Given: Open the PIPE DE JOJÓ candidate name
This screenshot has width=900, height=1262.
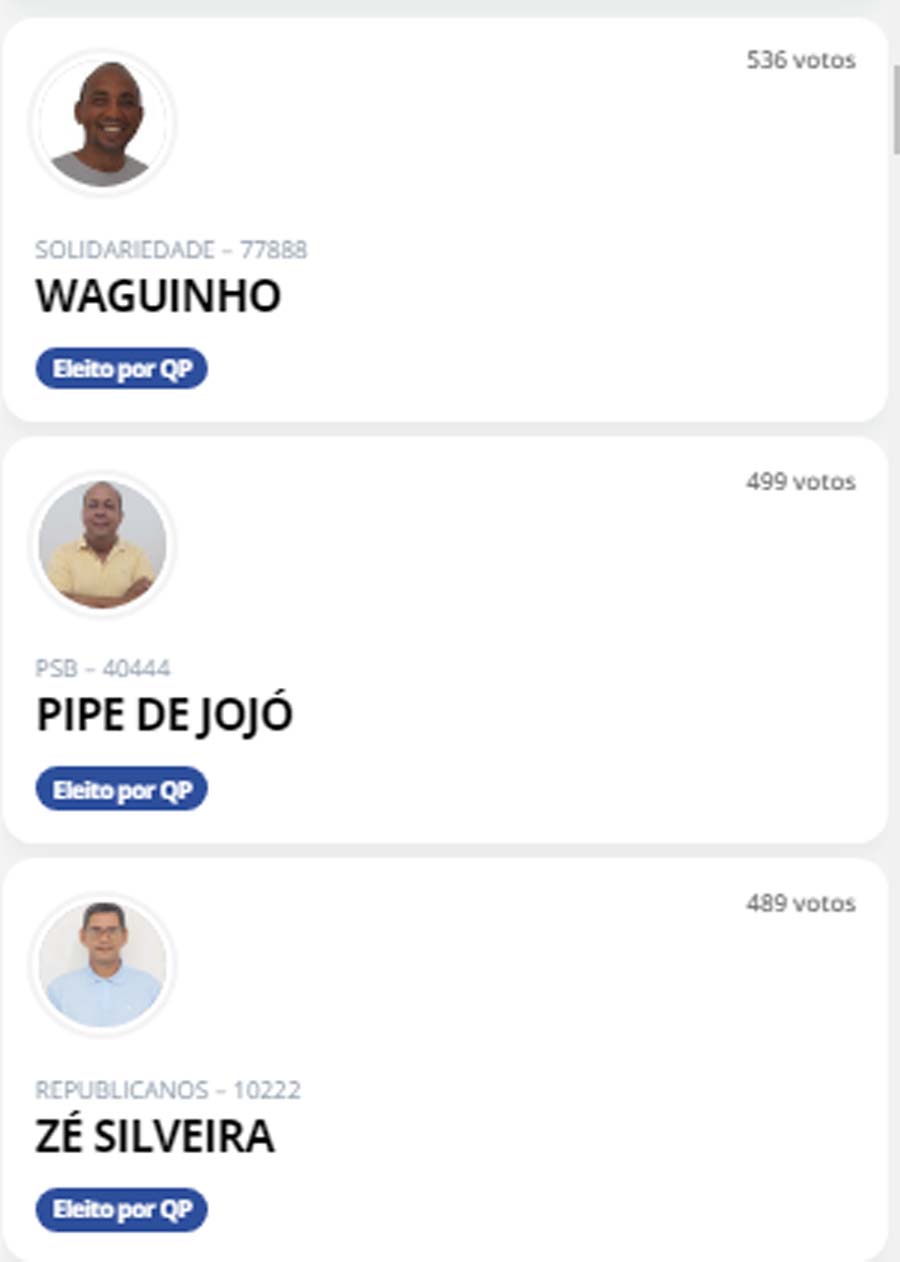Looking at the screenshot, I should click(164, 715).
